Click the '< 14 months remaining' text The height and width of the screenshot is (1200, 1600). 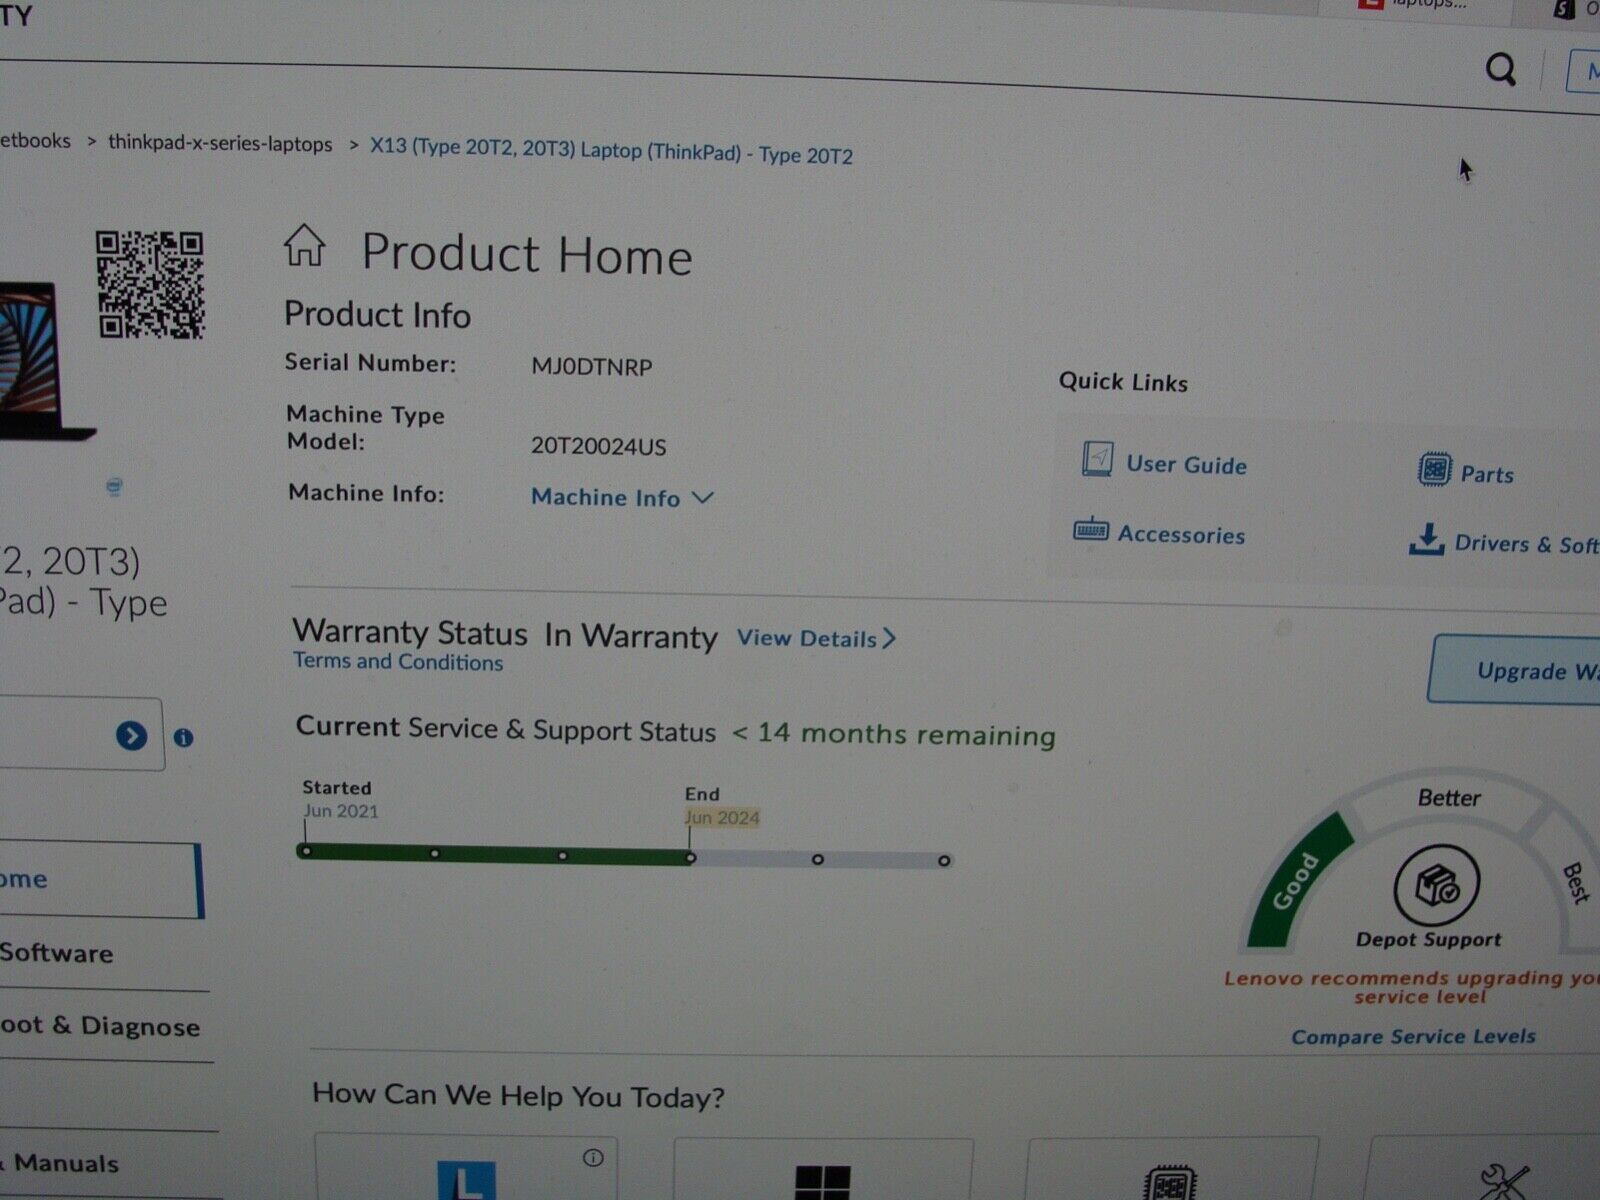[893, 734]
